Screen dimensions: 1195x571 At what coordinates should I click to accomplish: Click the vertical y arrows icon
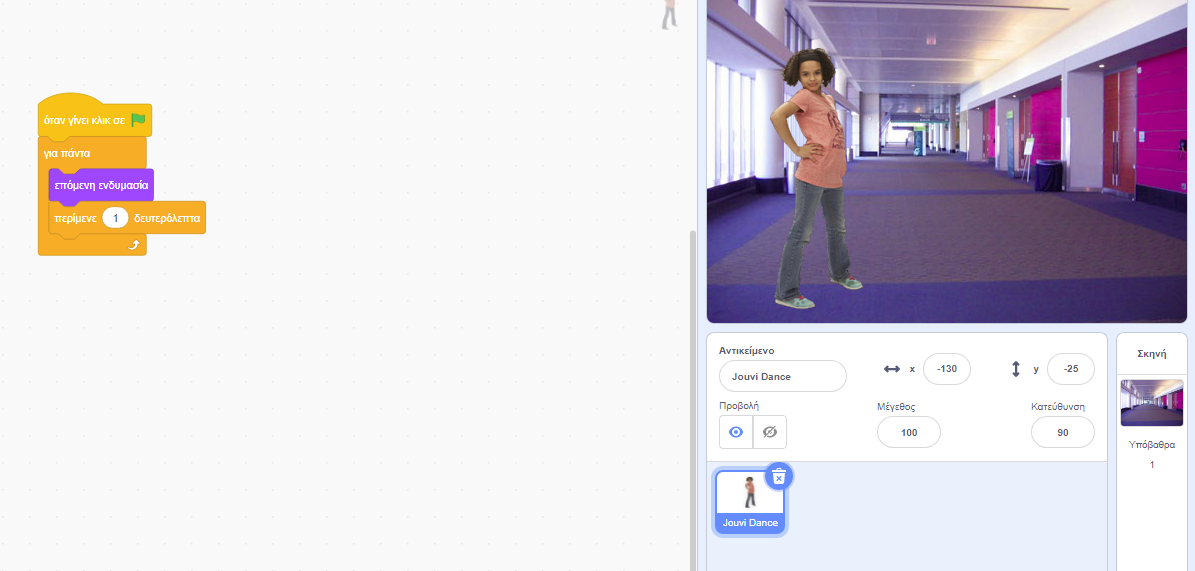click(1016, 369)
